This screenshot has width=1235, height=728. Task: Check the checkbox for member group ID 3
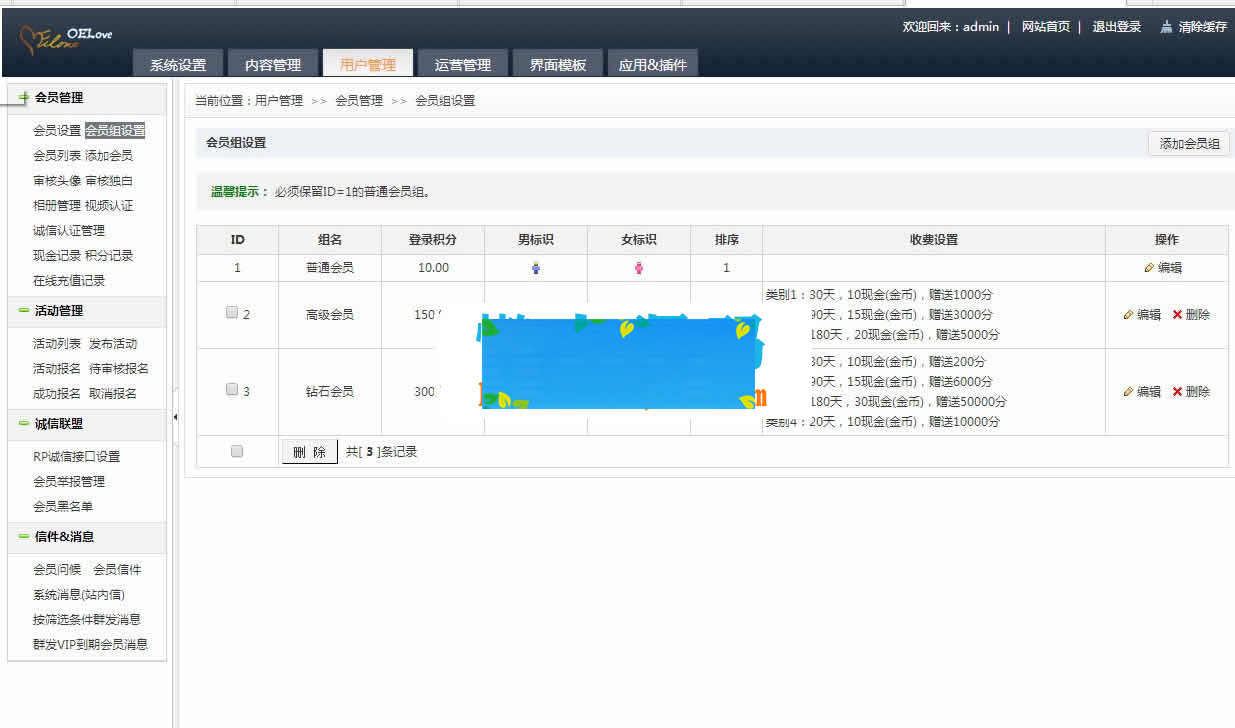point(231,389)
